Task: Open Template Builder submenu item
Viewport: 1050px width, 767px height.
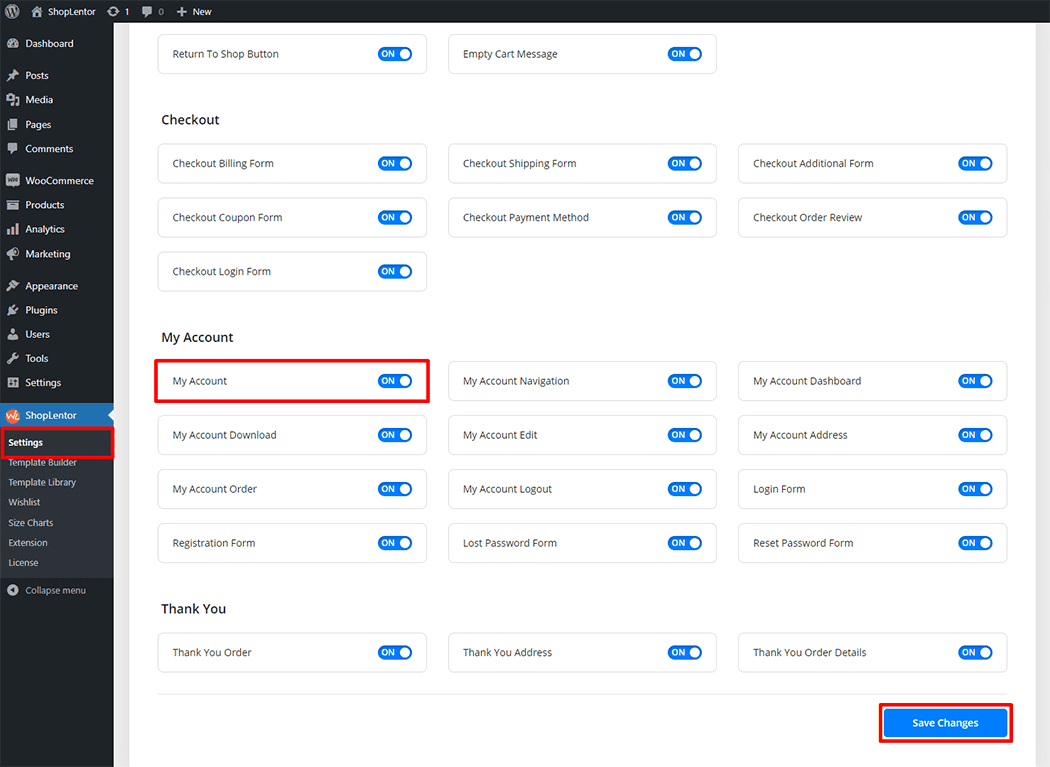Action: pyautogui.click(x=42, y=463)
